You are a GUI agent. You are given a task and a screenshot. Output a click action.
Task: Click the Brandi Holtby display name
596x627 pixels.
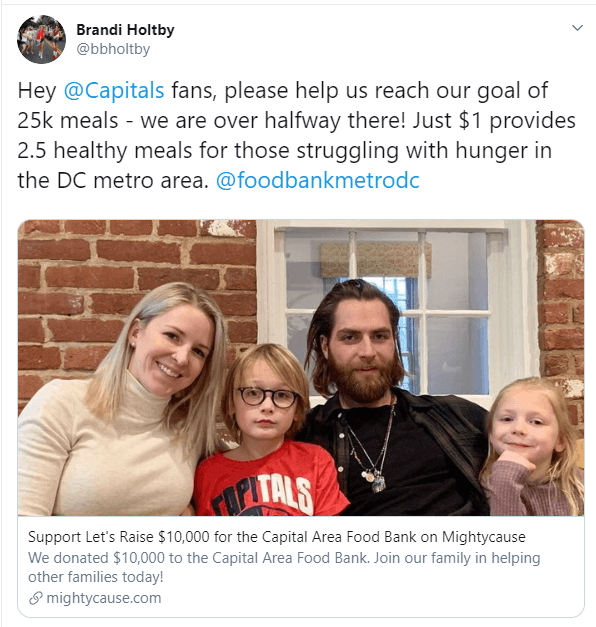coord(125,30)
